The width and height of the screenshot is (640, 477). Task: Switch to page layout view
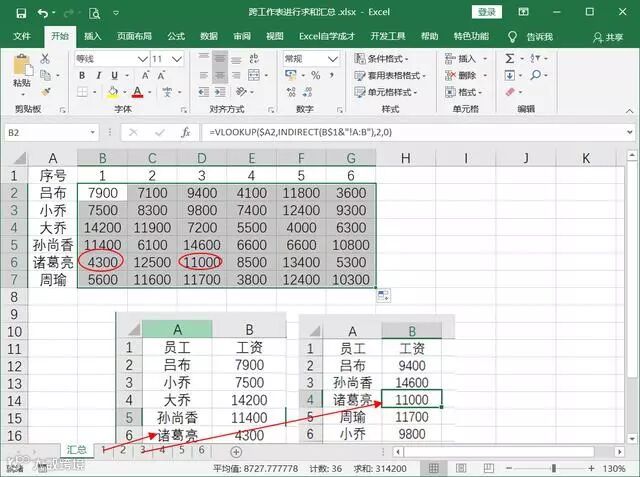coord(461,468)
